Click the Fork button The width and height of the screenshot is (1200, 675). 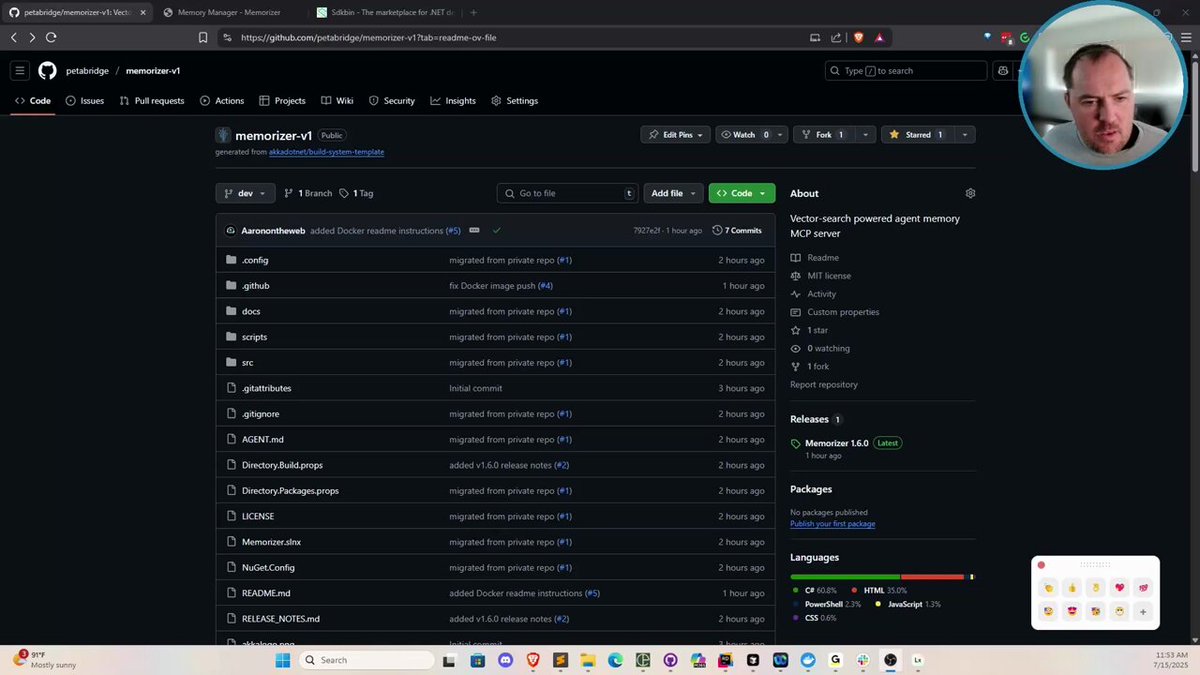[824, 134]
